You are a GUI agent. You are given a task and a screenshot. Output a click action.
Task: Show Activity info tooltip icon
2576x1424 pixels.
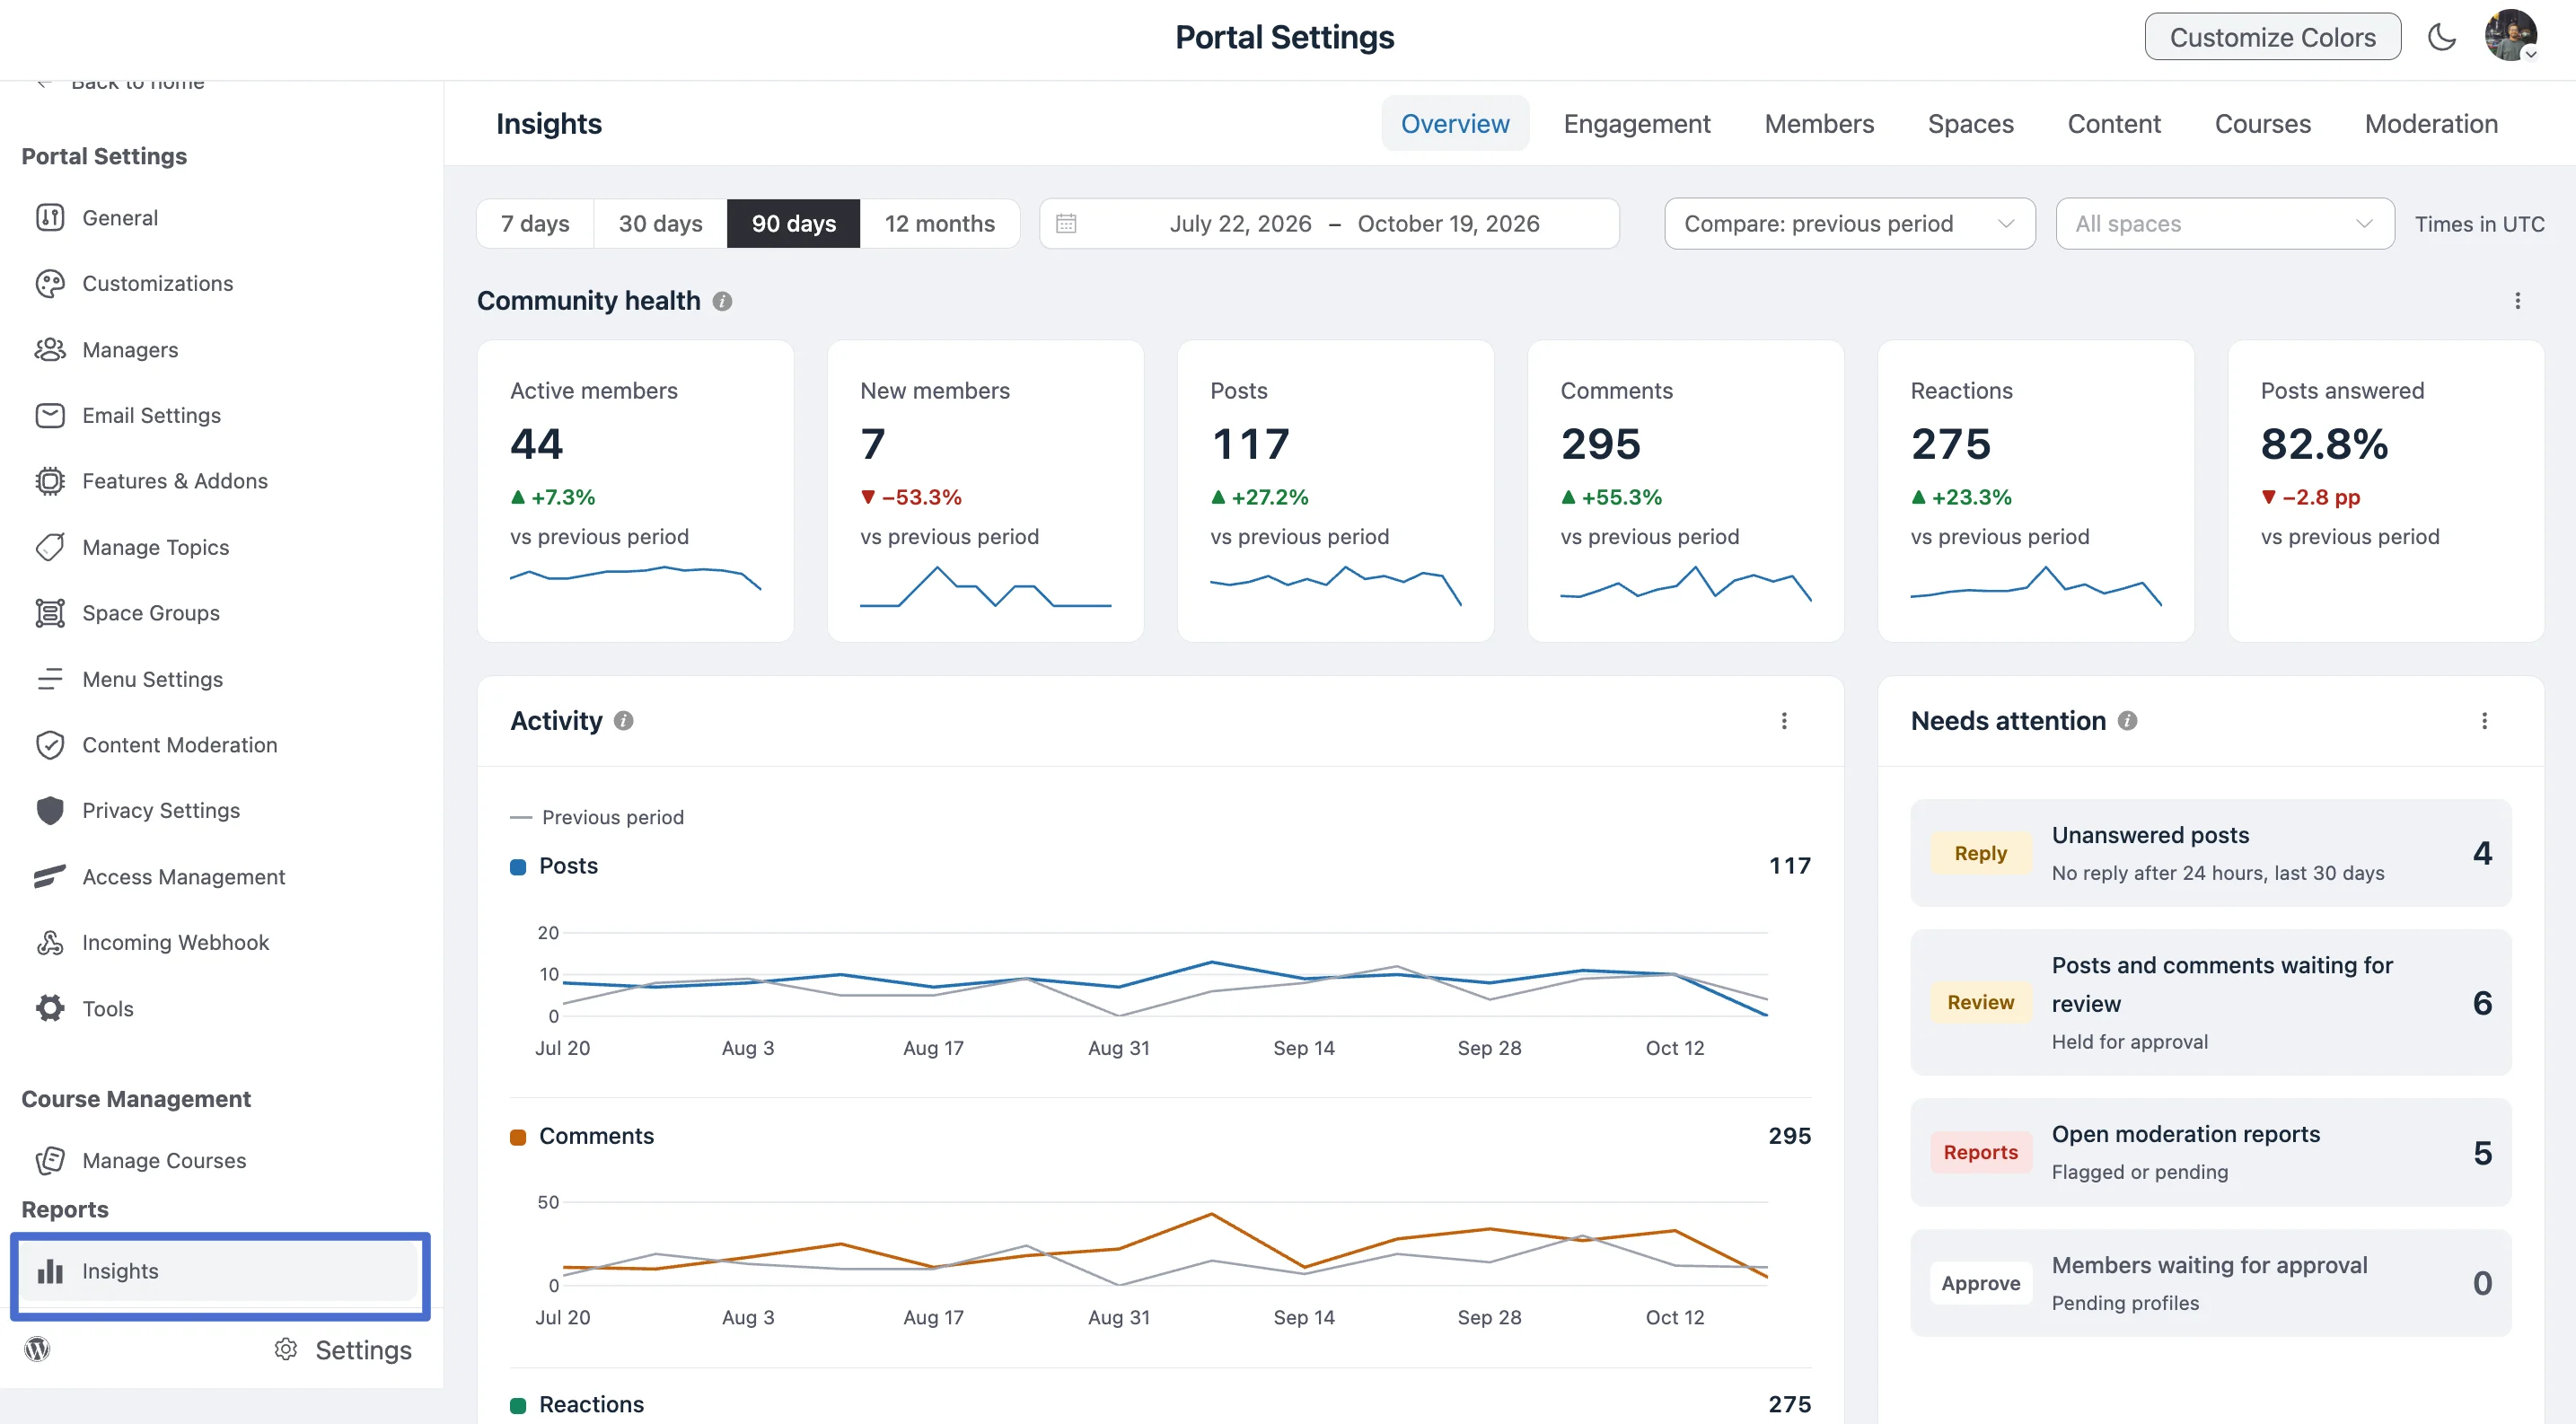[x=623, y=721]
